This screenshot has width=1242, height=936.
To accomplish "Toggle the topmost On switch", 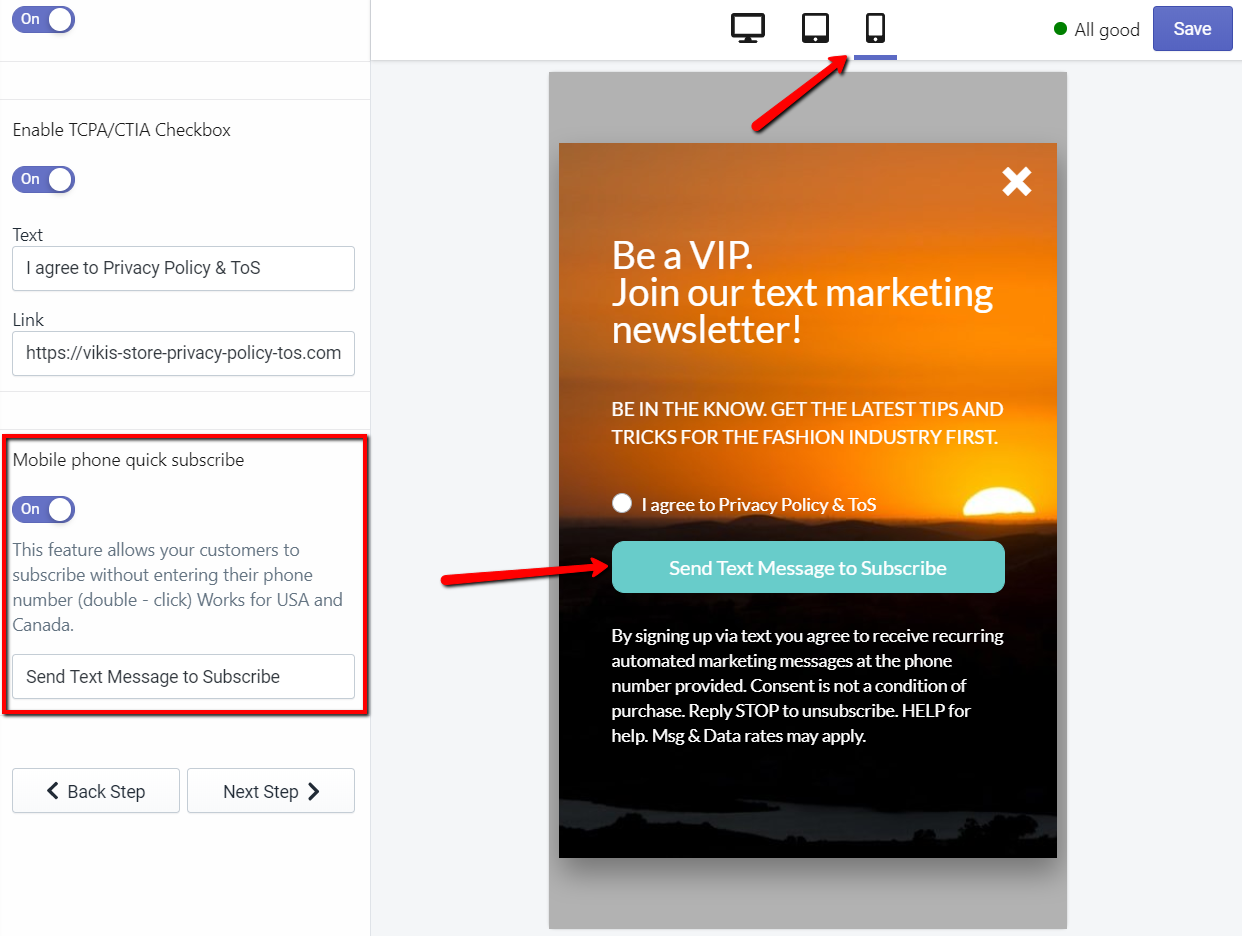I will click(x=43, y=19).
